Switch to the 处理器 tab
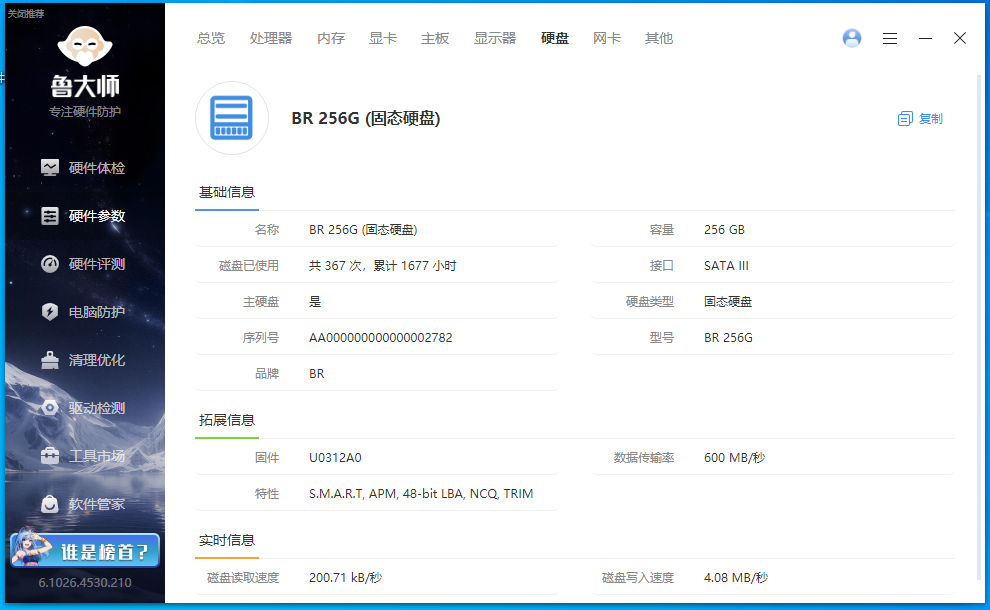The height and width of the screenshot is (610, 990). [x=271, y=38]
